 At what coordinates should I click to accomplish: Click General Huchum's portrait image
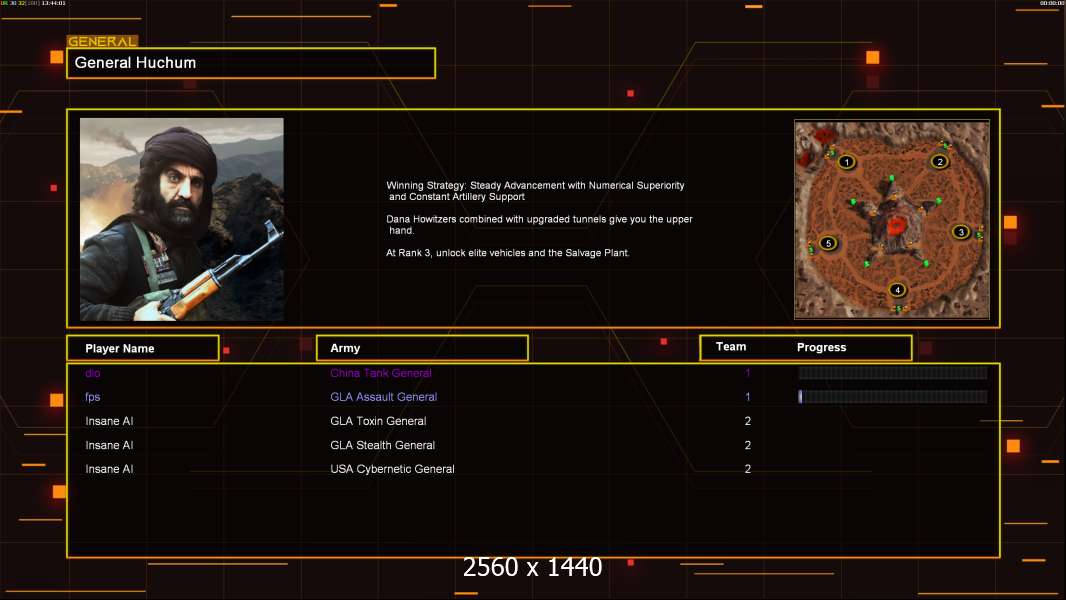[x=182, y=219]
